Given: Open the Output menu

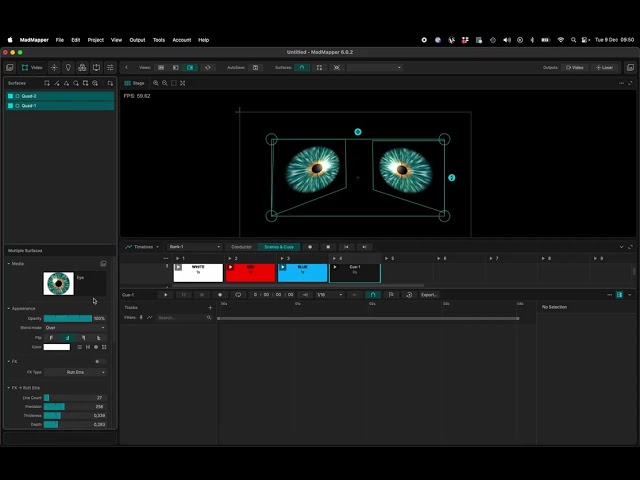Looking at the screenshot, I should (x=137, y=40).
